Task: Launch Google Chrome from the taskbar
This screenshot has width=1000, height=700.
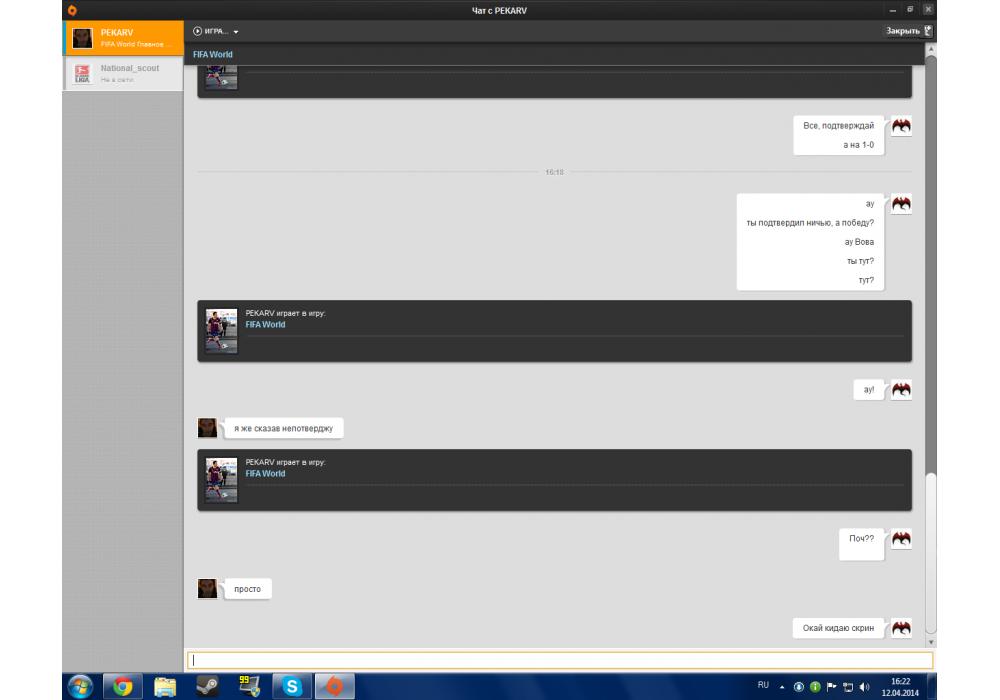Action: (123, 686)
